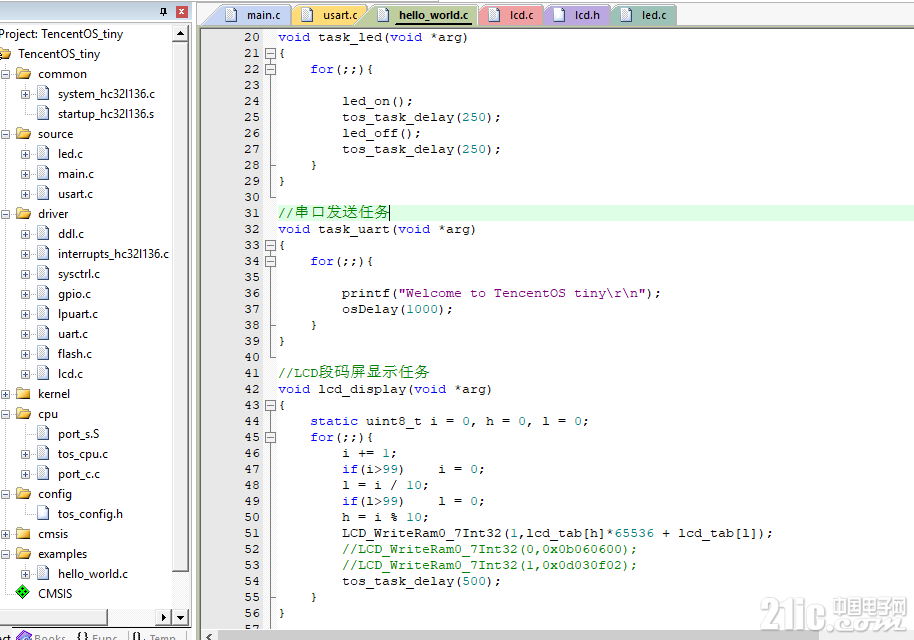914x640 pixels.
Task: Expand the system_hc32l136.c file node
Action: tap(25, 94)
